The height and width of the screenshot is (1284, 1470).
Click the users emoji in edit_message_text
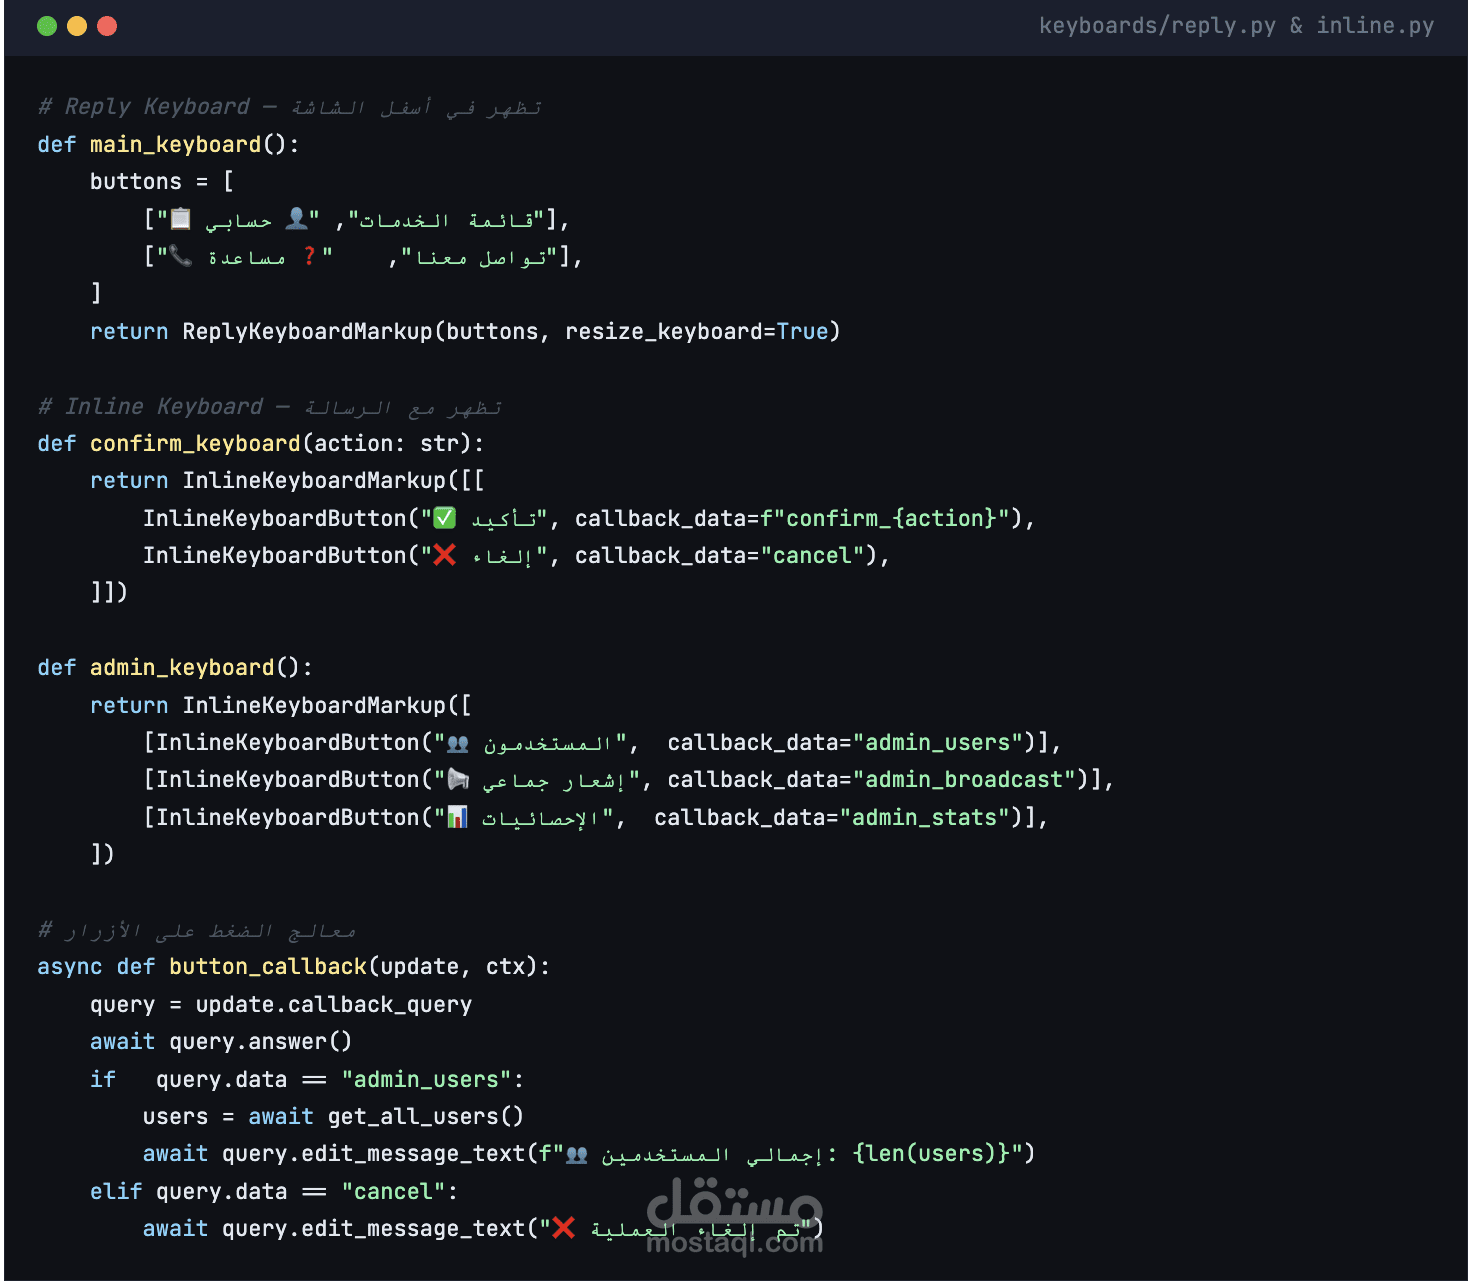577,1154
